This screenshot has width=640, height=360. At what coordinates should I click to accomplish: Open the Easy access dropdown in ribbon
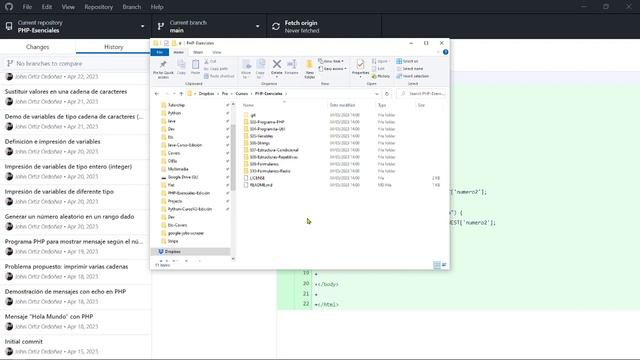[333, 69]
